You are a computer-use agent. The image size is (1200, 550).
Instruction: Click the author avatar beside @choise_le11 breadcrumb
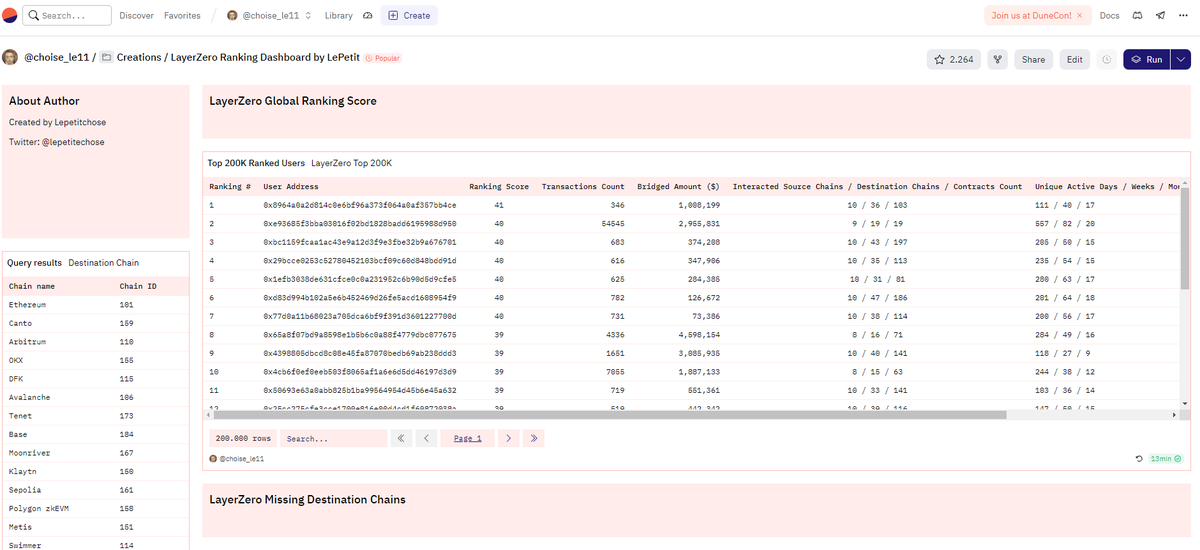(10, 57)
